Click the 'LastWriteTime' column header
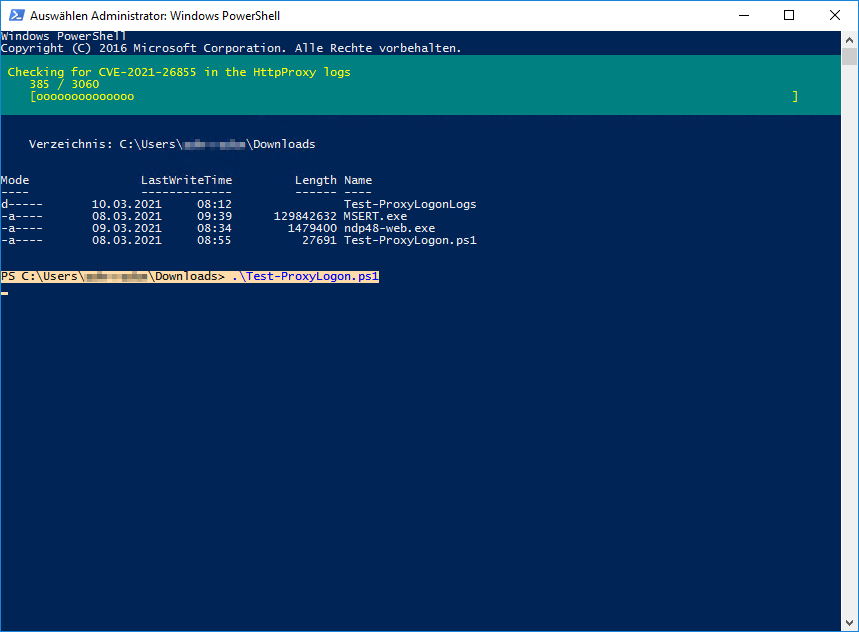Image resolution: width=859 pixels, height=632 pixels. pos(186,180)
